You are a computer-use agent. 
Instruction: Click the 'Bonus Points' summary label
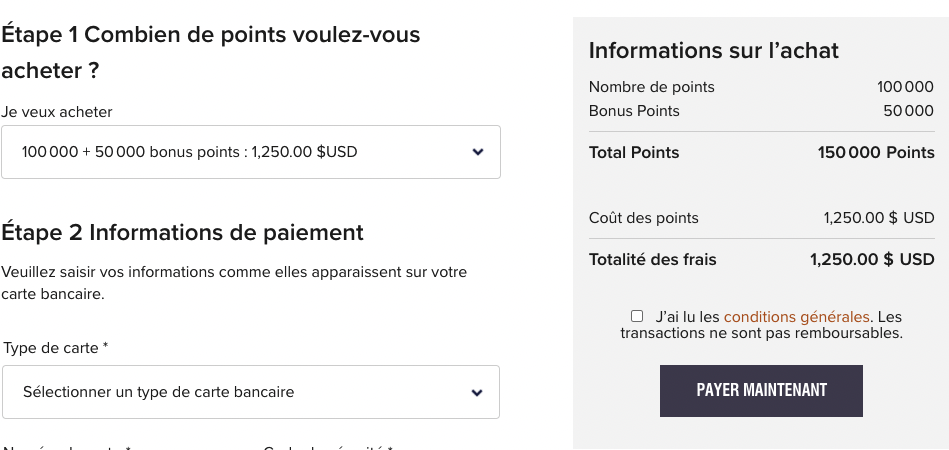[x=634, y=111]
